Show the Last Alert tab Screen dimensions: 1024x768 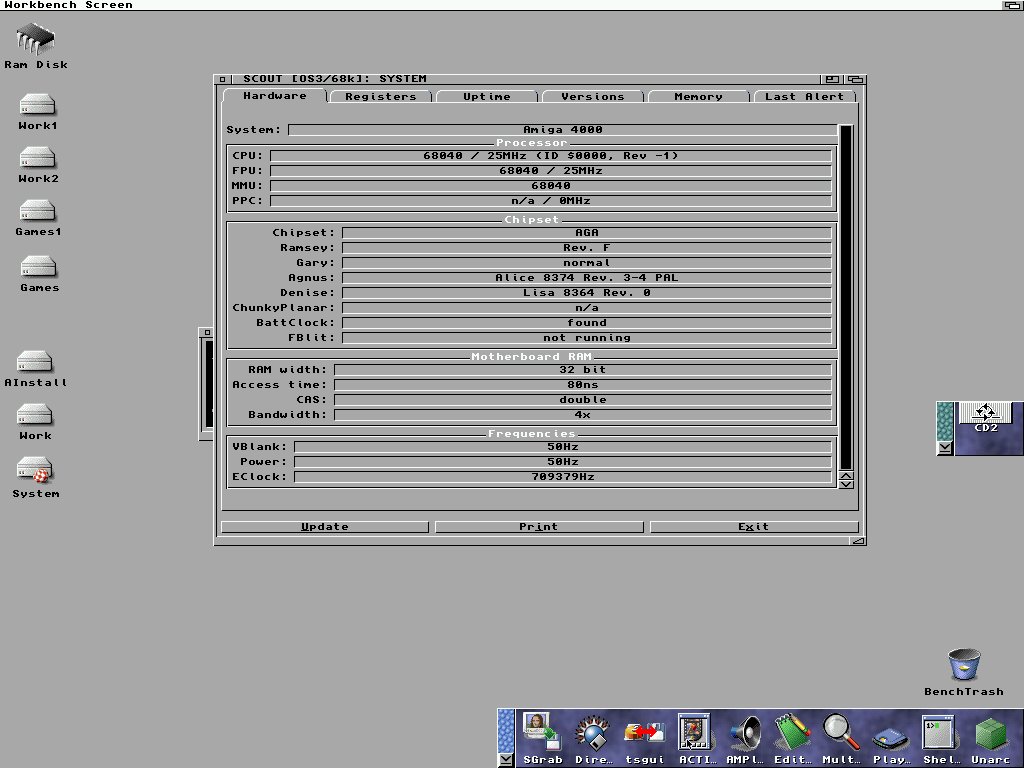804,97
